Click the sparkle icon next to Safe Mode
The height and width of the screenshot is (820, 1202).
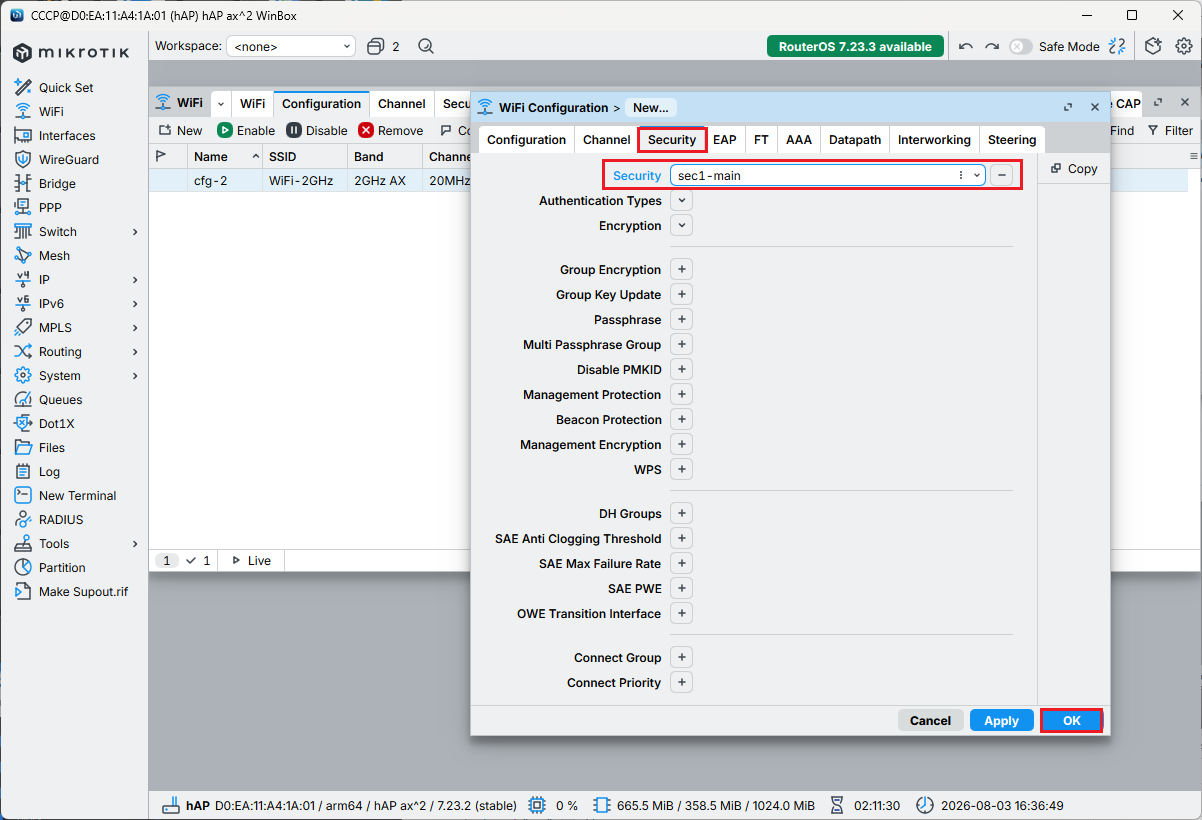point(1118,46)
